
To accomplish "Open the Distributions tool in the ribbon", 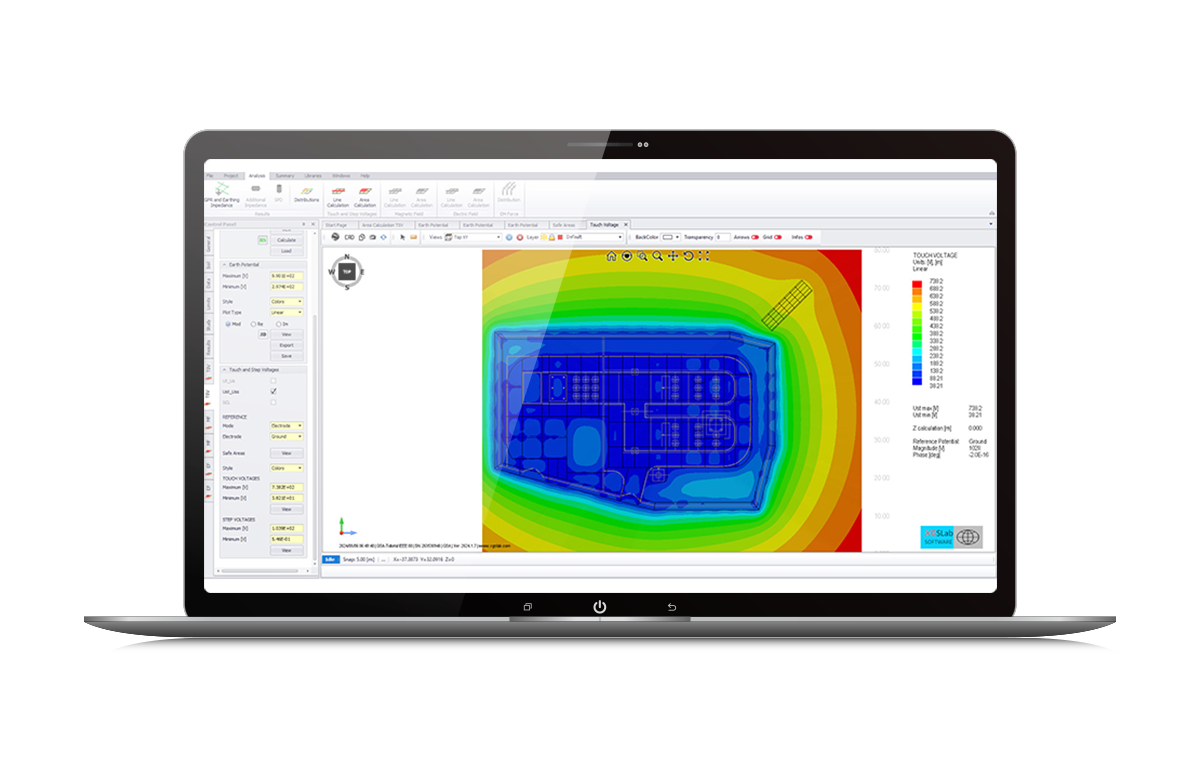I will (x=306, y=193).
